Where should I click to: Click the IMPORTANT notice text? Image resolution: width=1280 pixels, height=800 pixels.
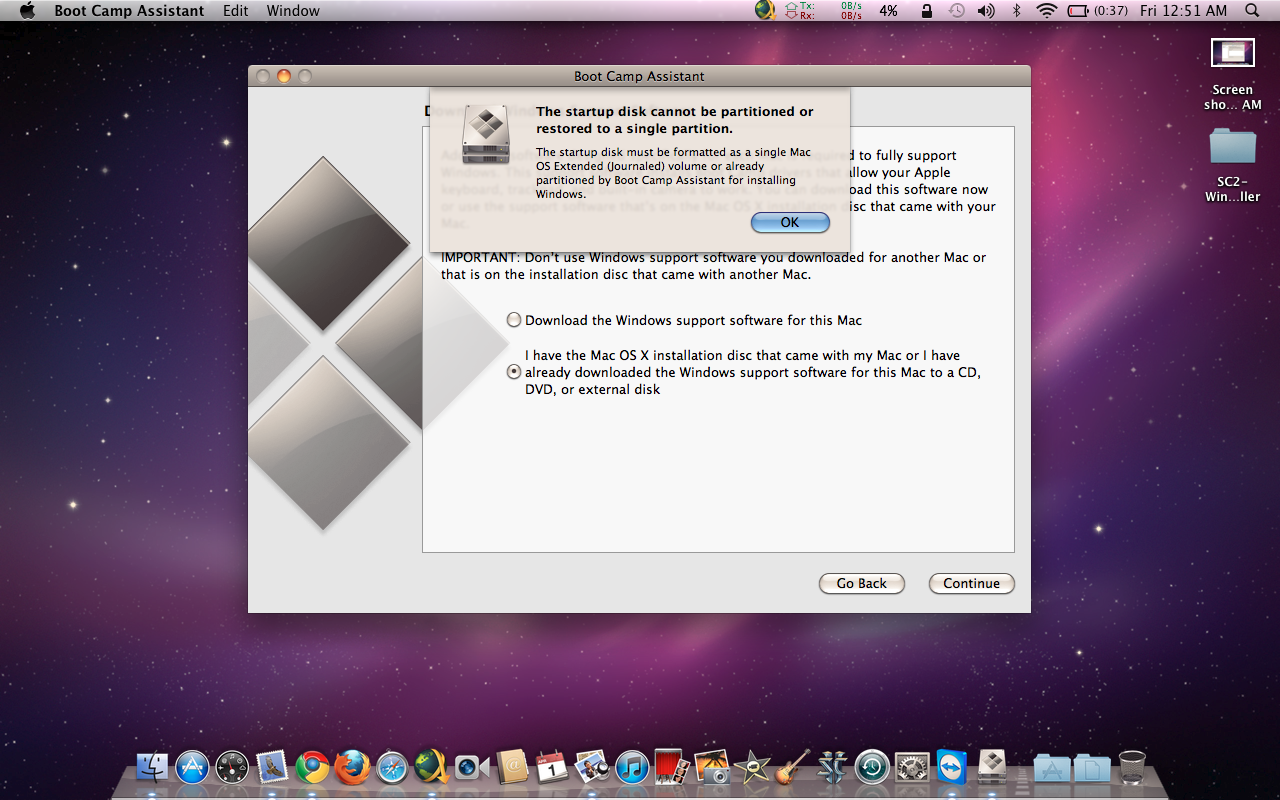pos(714,265)
